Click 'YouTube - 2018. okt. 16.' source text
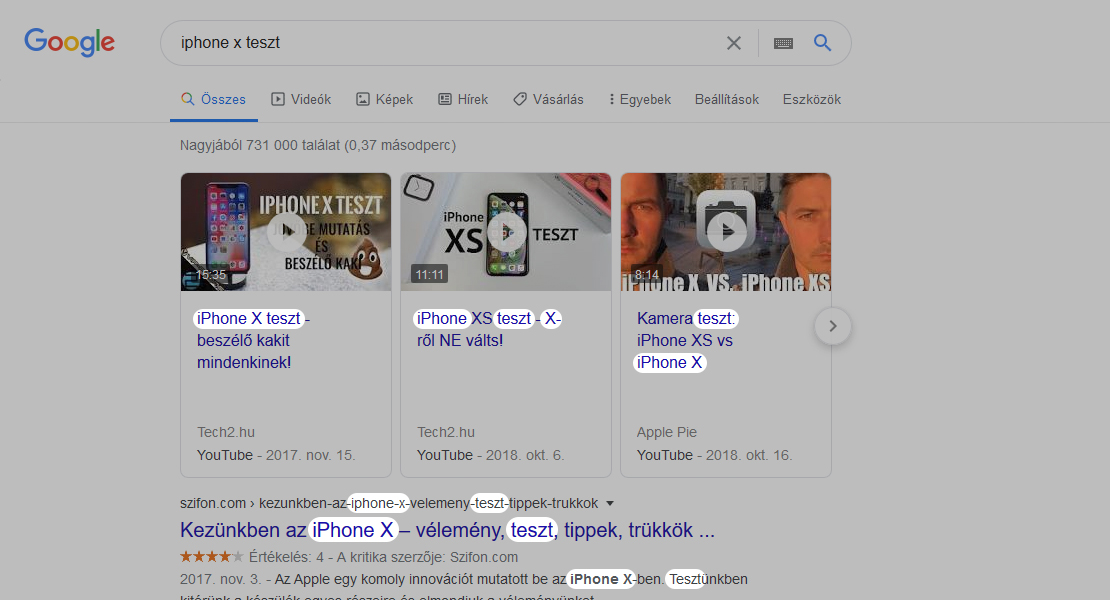 pyautogui.click(x=714, y=455)
